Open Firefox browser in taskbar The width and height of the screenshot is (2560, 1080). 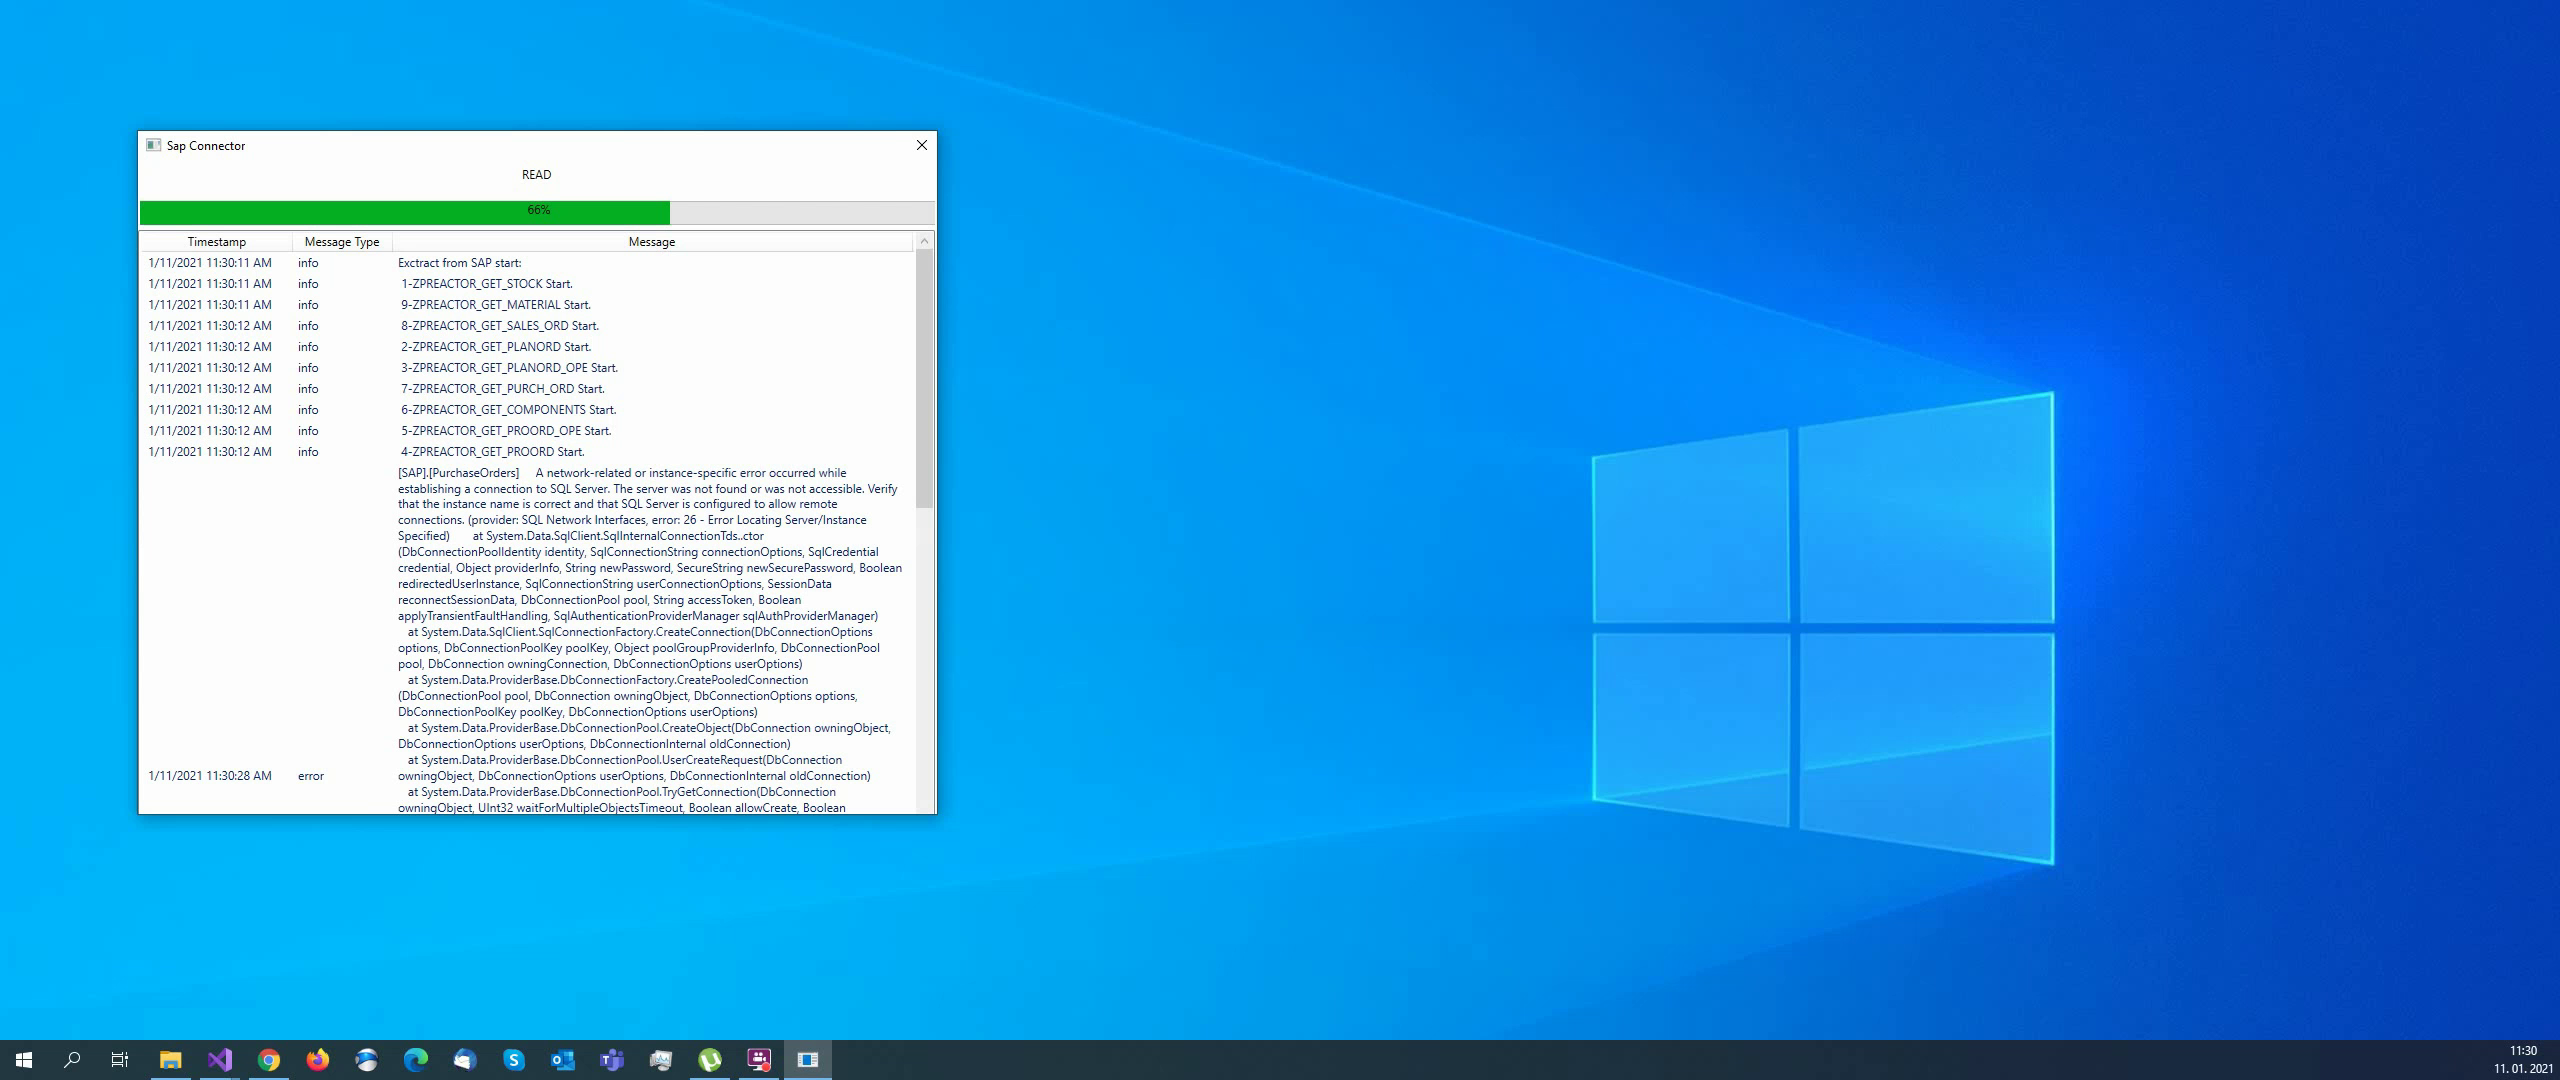318,1060
